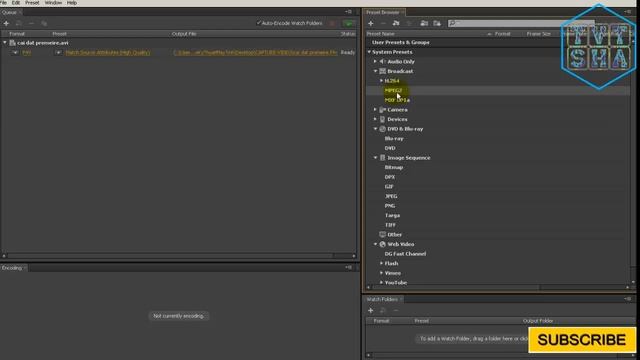Open the preset dropdown for the queue item
The height and width of the screenshot is (360, 640).
pyautogui.click(x=58, y=52)
